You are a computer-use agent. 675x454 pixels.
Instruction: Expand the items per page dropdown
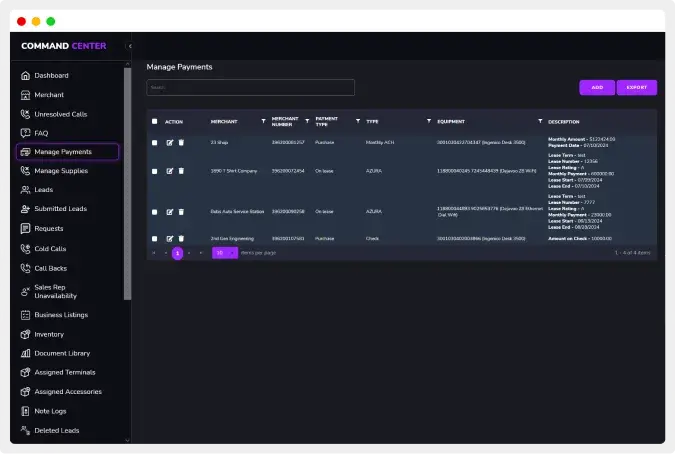click(x=225, y=253)
